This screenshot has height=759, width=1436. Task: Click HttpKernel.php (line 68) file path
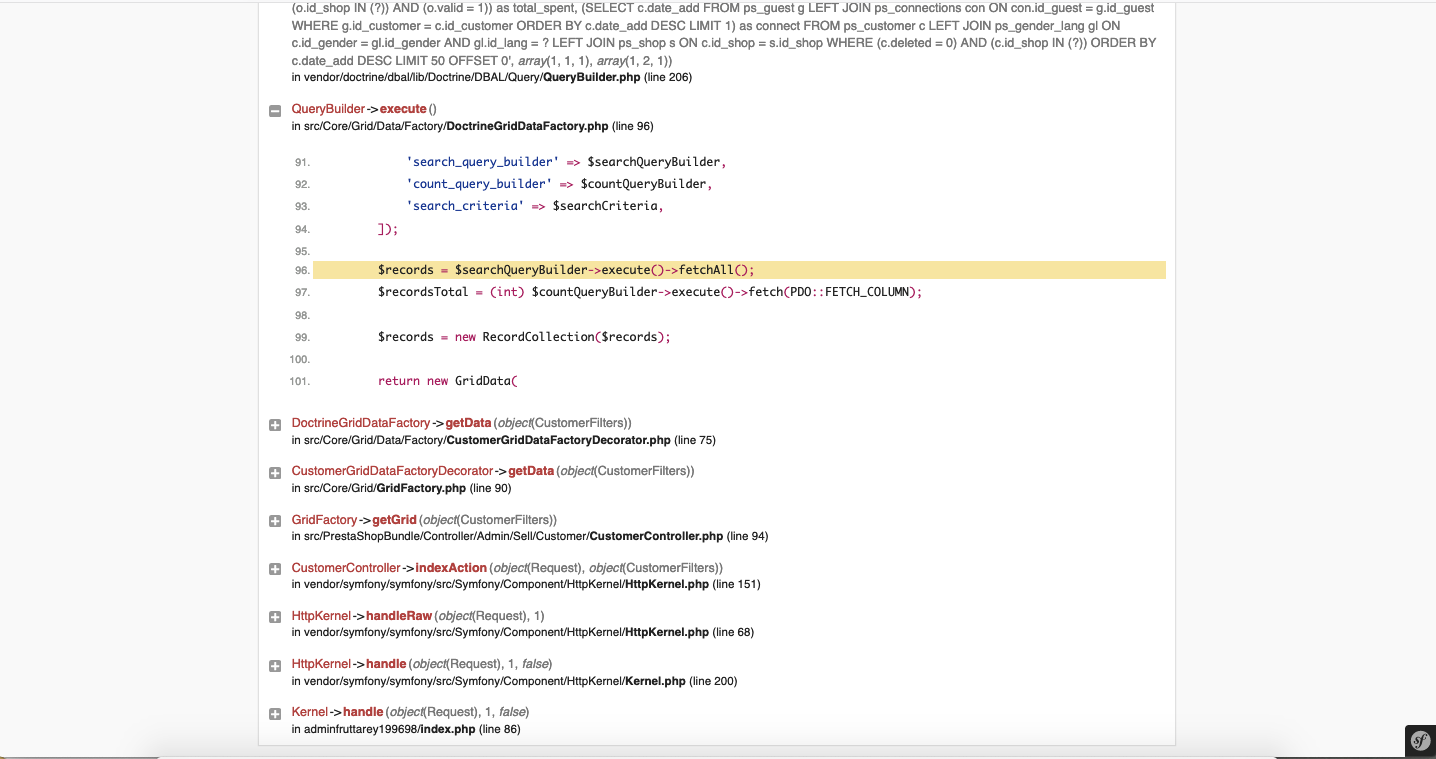[522, 632]
